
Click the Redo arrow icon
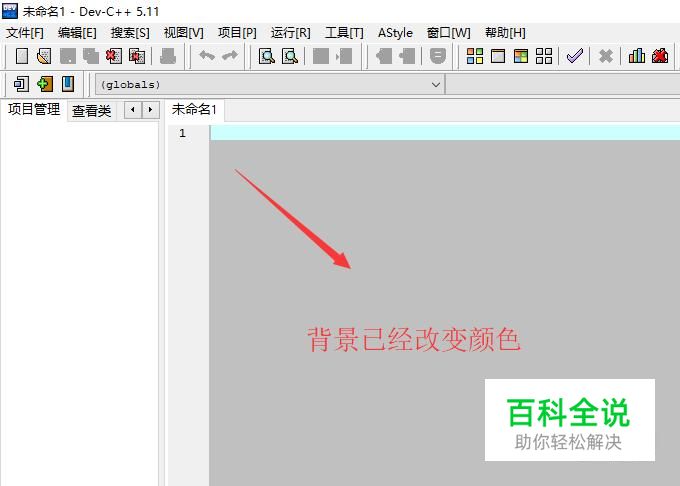tap(230, 56)
